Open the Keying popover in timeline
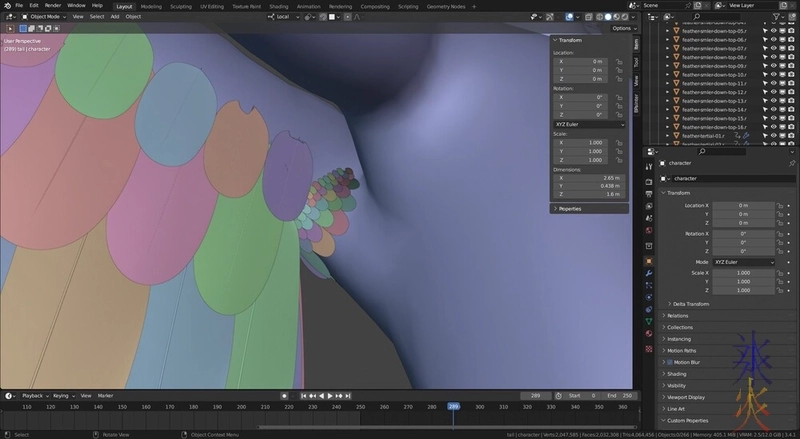The height and width of the screenshot is (439, 800). [62, 396]
